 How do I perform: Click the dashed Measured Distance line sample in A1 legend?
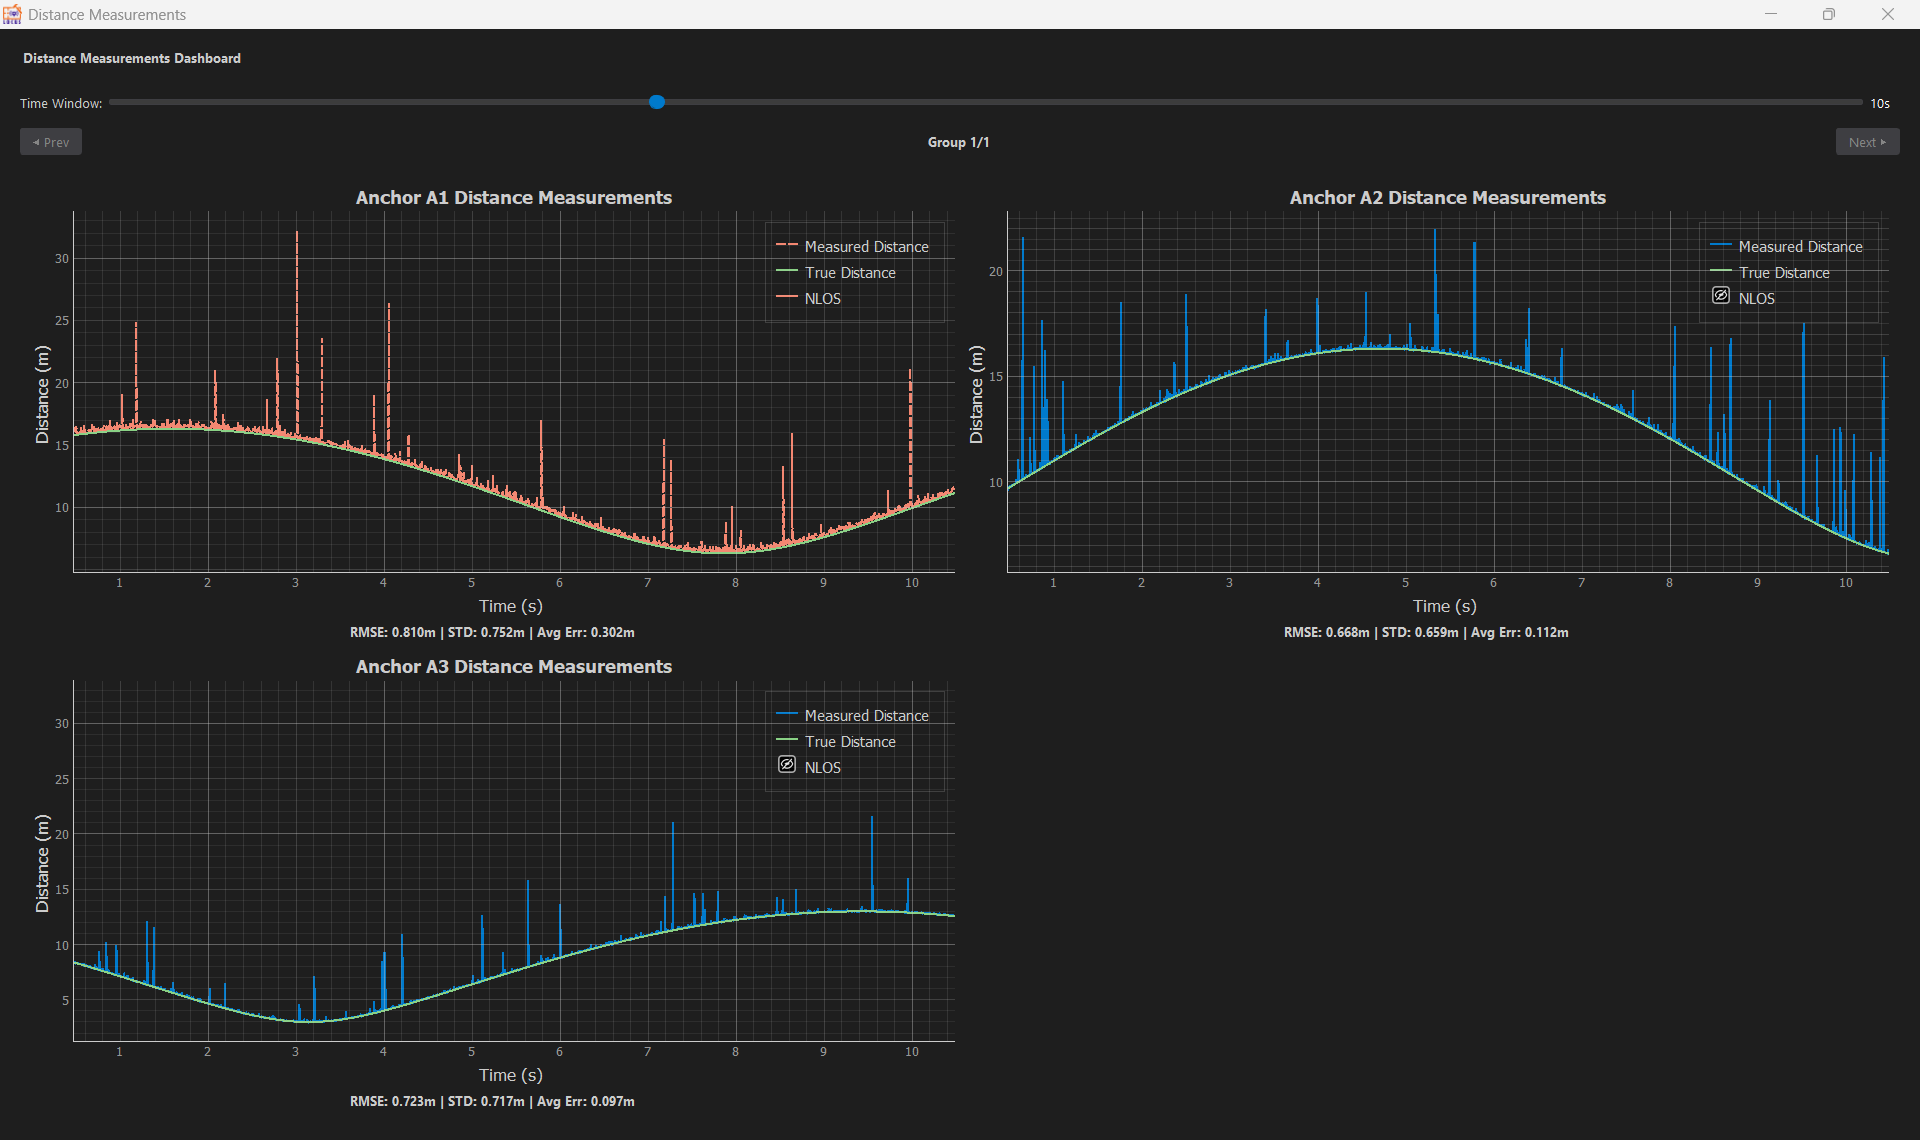pos(787,245)
